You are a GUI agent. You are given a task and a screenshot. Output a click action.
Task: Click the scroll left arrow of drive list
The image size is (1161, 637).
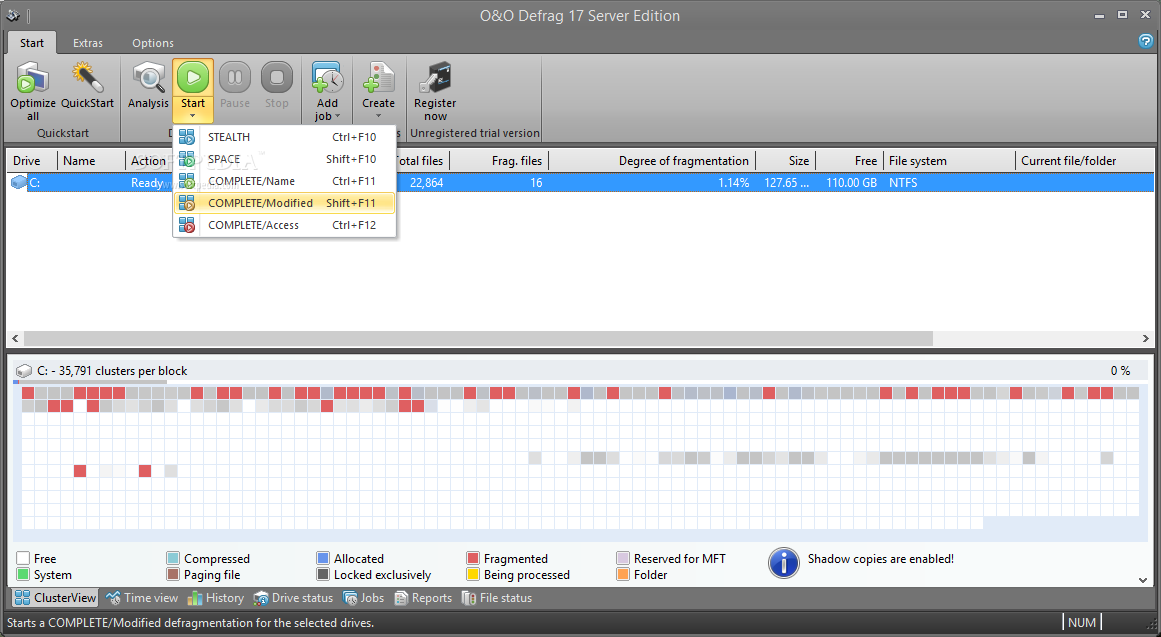coord(15,338)
